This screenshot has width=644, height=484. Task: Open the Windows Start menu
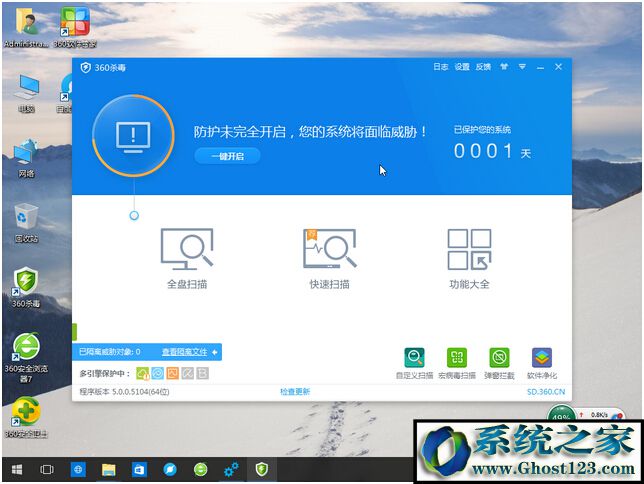click(16, 469)
